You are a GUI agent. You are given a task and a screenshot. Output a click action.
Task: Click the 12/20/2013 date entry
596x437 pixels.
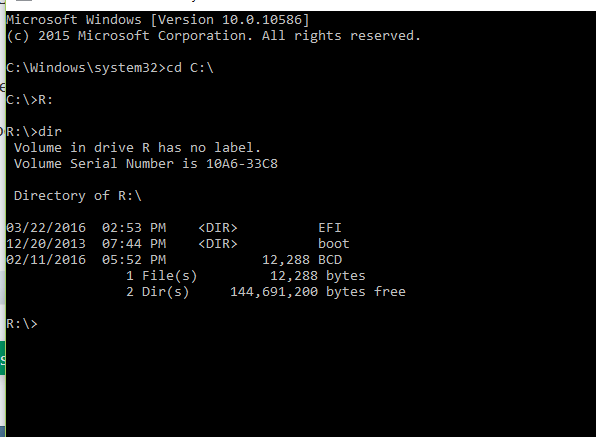pyautogui.click(x=46, y=244)
